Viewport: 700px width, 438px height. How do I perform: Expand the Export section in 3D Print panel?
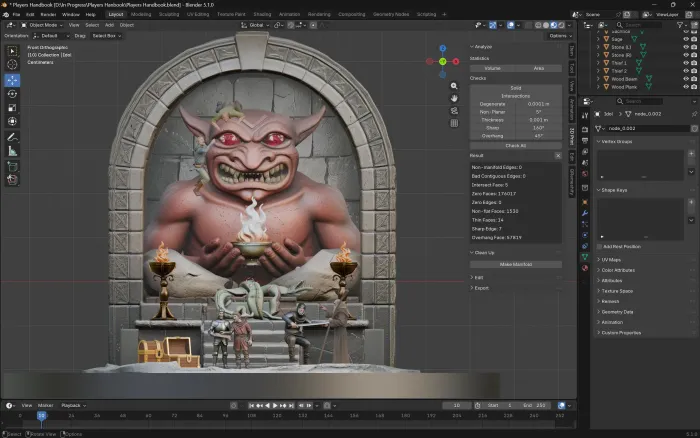point(480,288)
